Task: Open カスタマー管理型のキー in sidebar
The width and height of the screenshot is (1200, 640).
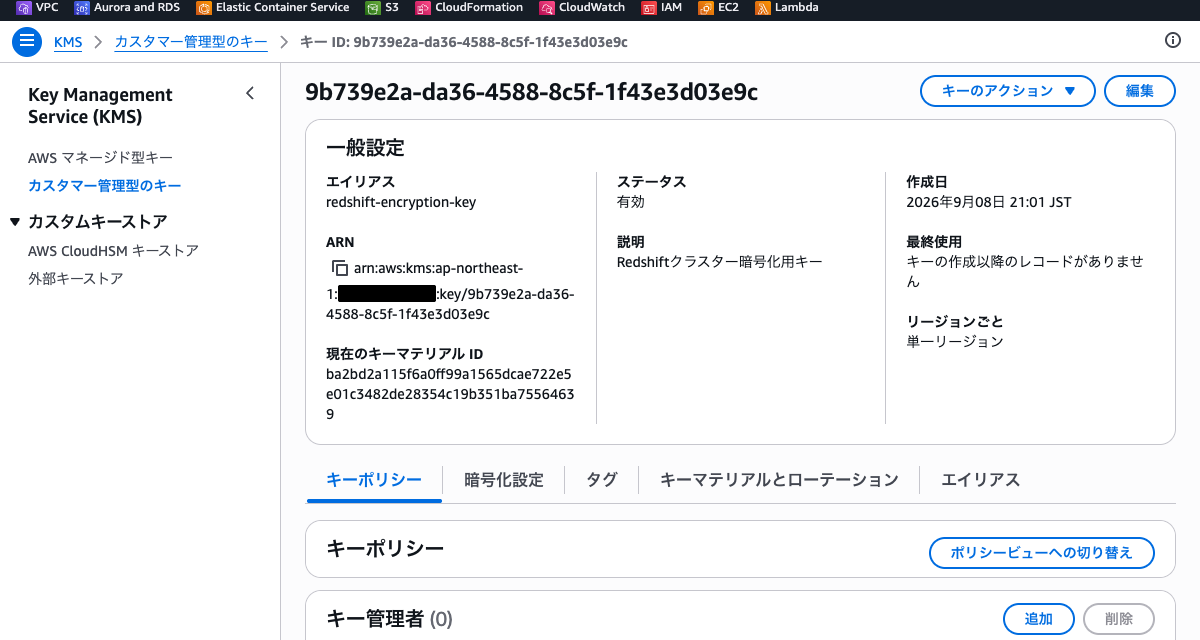Action: tap(105, 186)
